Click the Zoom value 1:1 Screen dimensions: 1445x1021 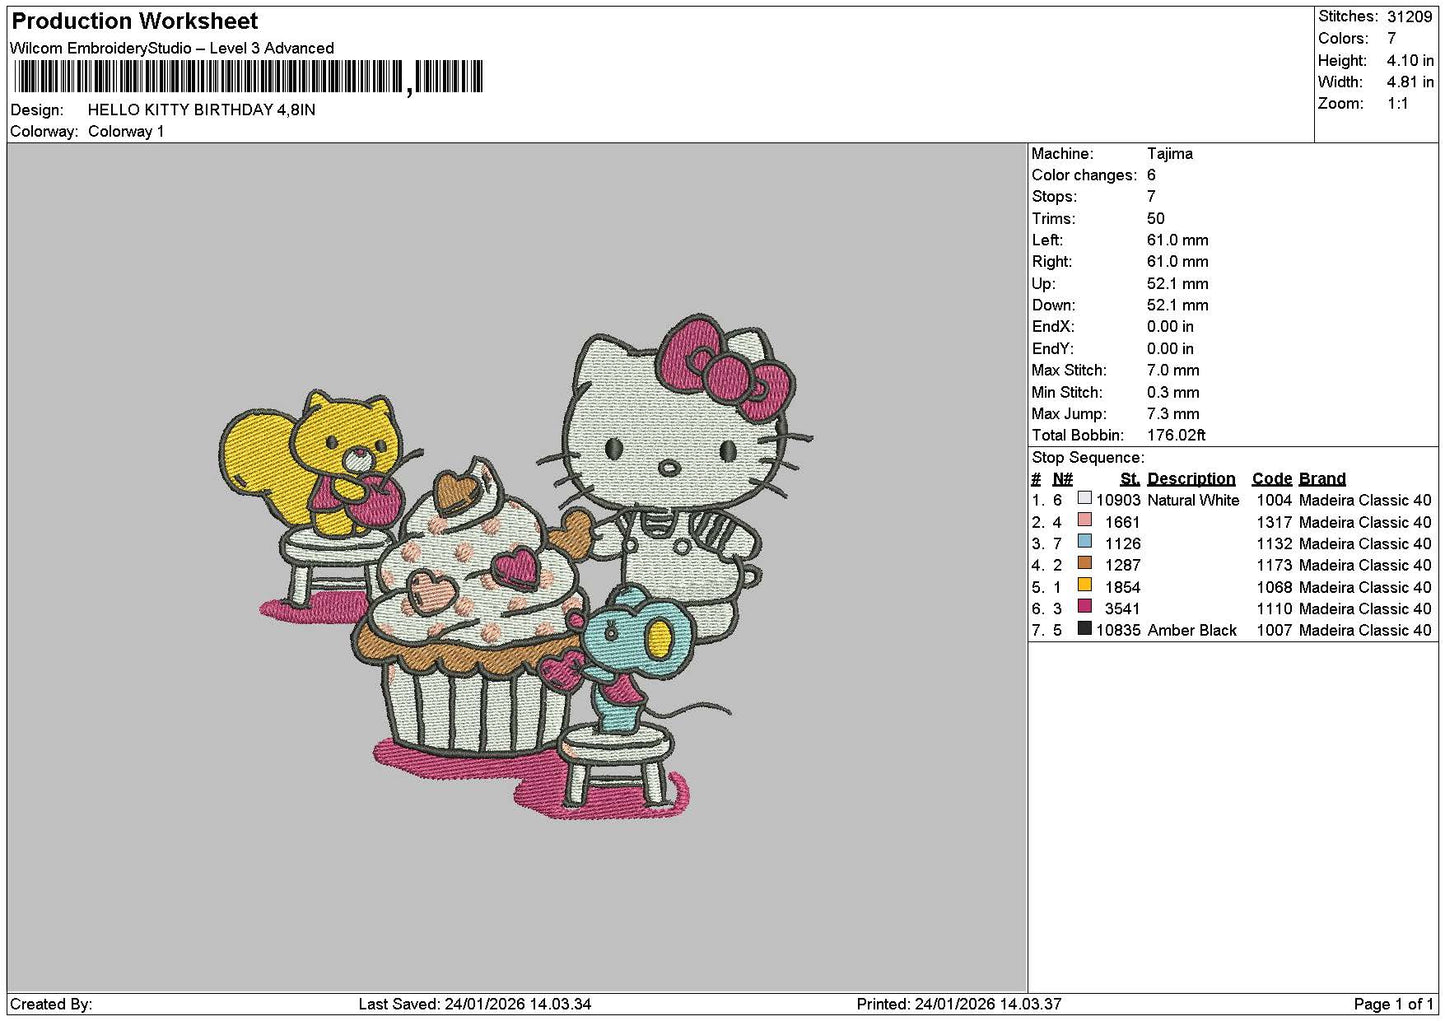[1398, 104]
